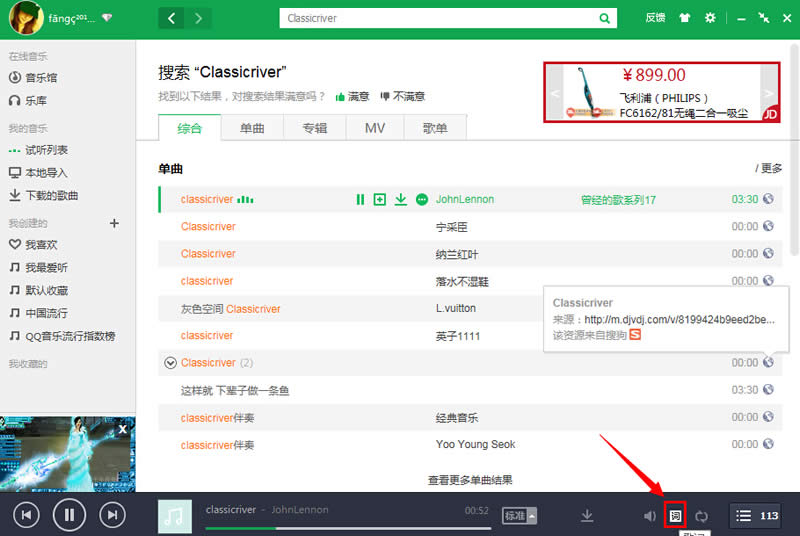Image resolution: width=800 pixels, height=536 pixels.
Task: Pause the song with player bar button
Action: pyautogui.click(x=69, y=515)
